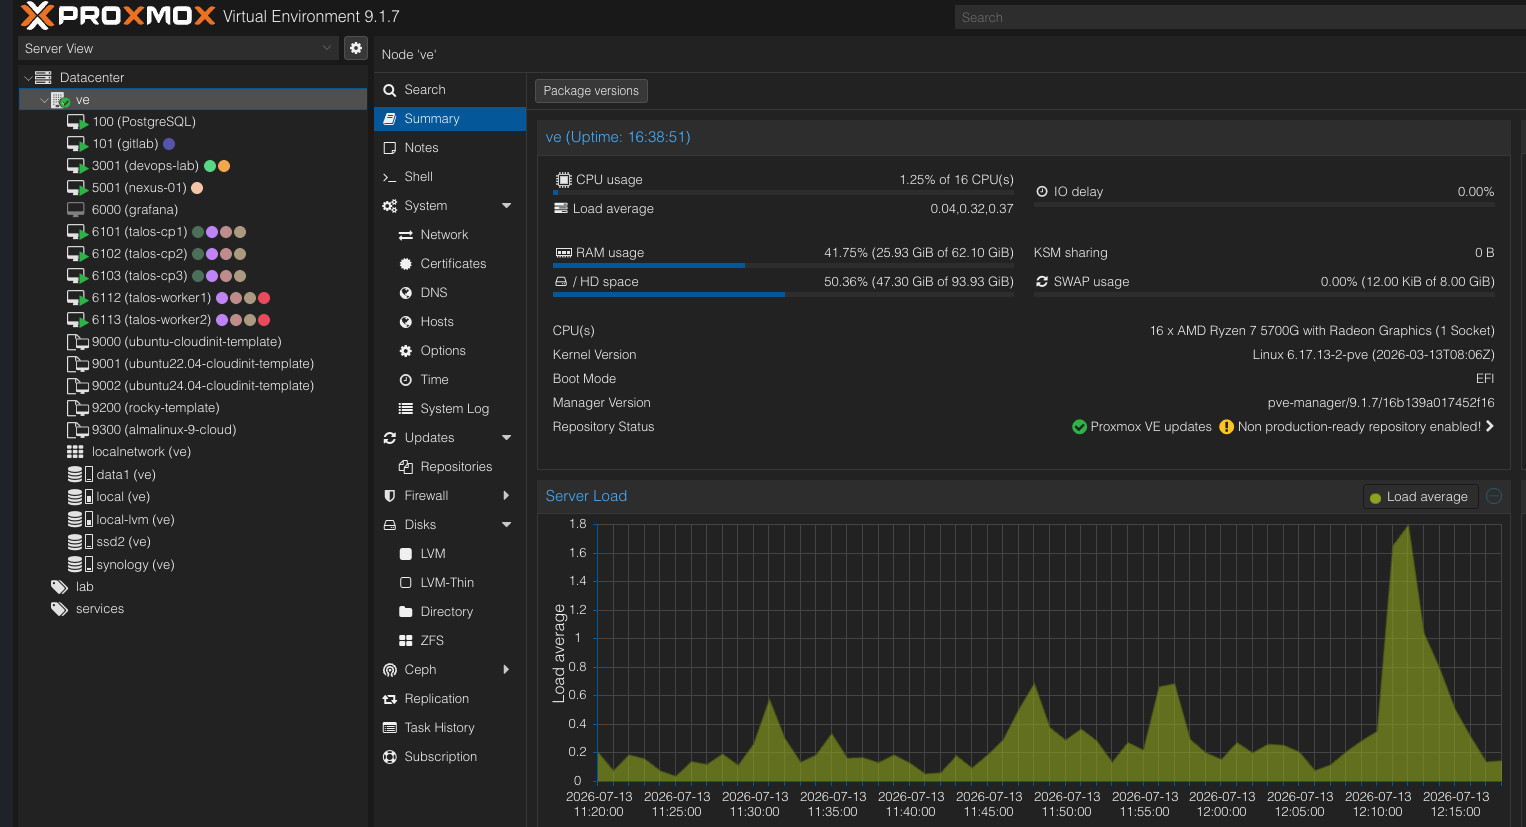
Task: Expand the Firewall submenu arrow
Action: point(506,496)
